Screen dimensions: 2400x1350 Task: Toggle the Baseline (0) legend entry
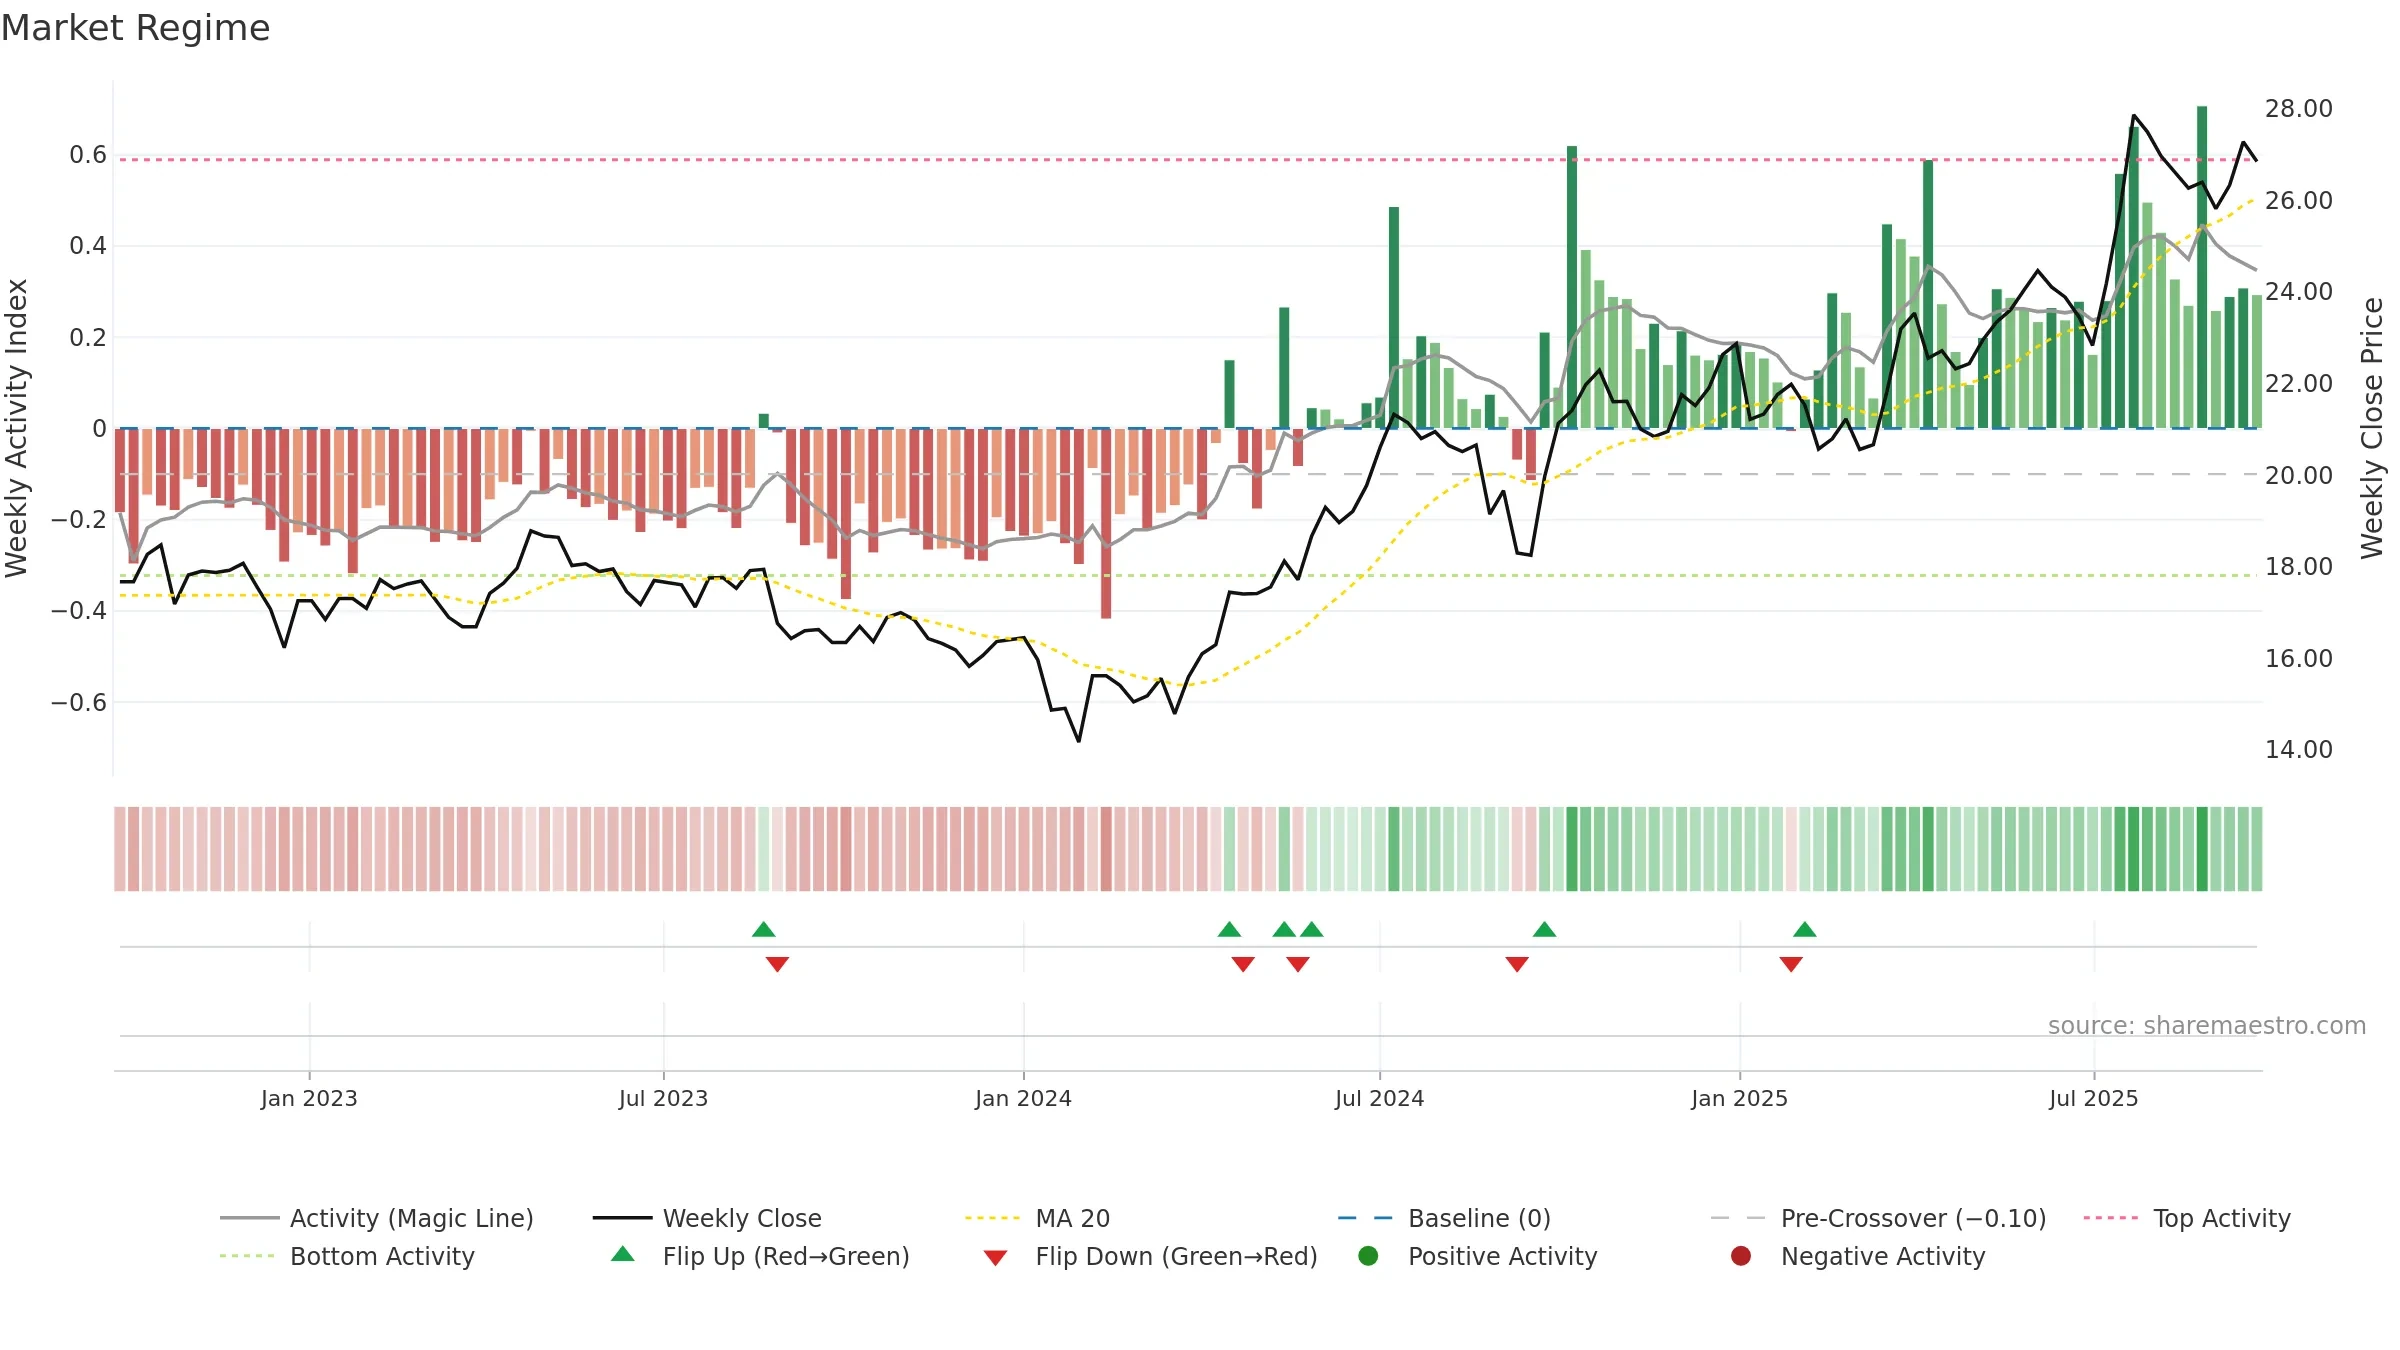[x=1444, y=1218]
